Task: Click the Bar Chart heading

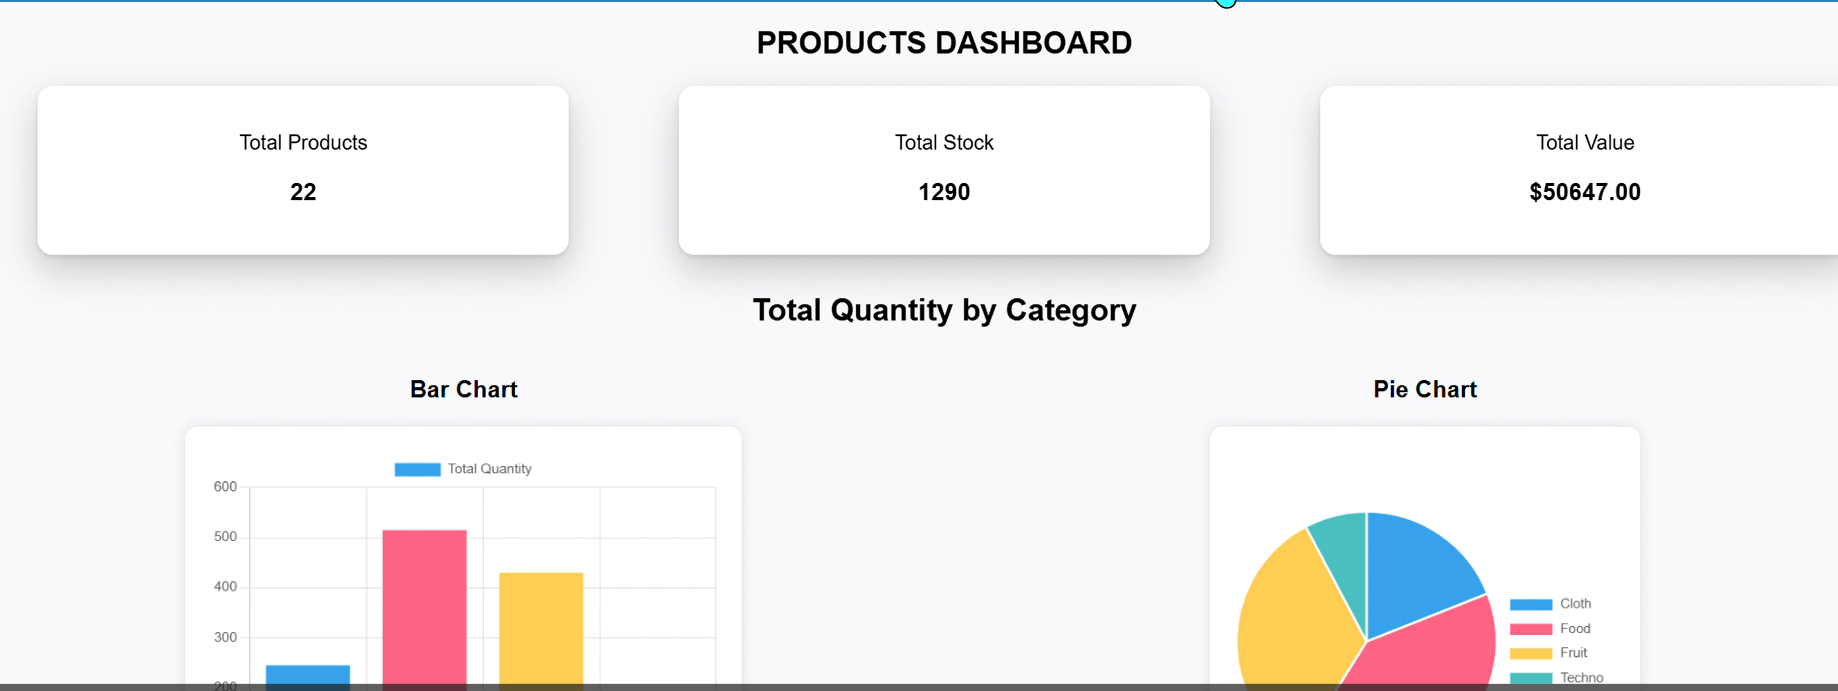Action: 464,390
